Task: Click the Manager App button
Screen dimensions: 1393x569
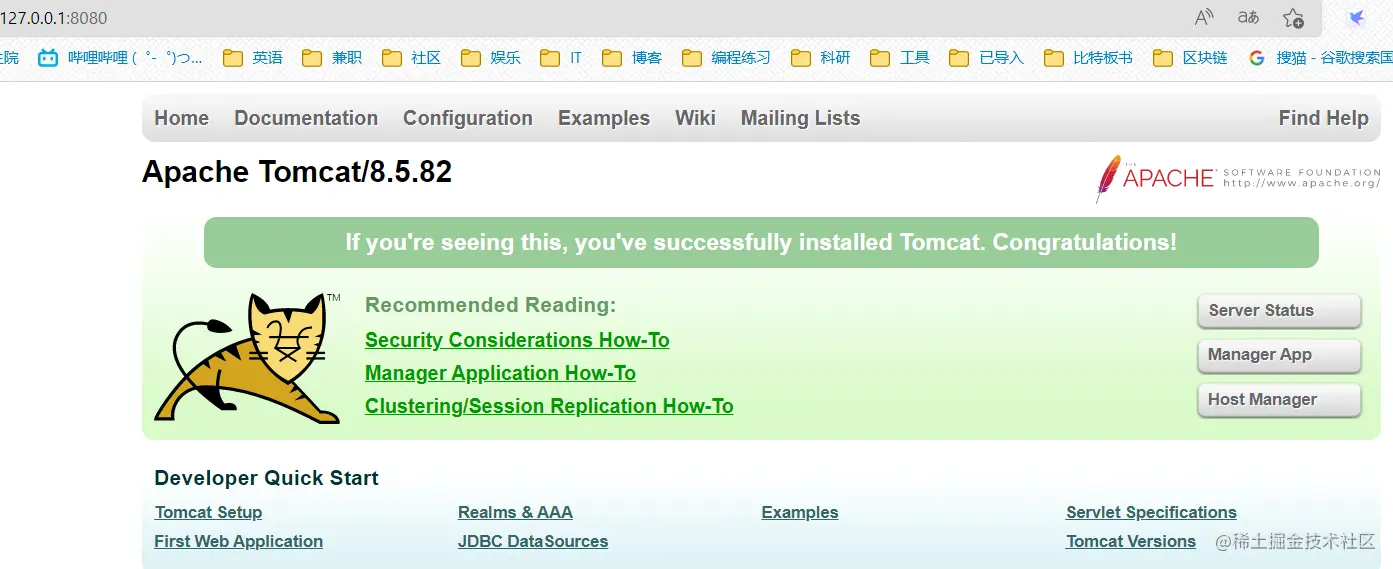Action: coord(1279,355)
